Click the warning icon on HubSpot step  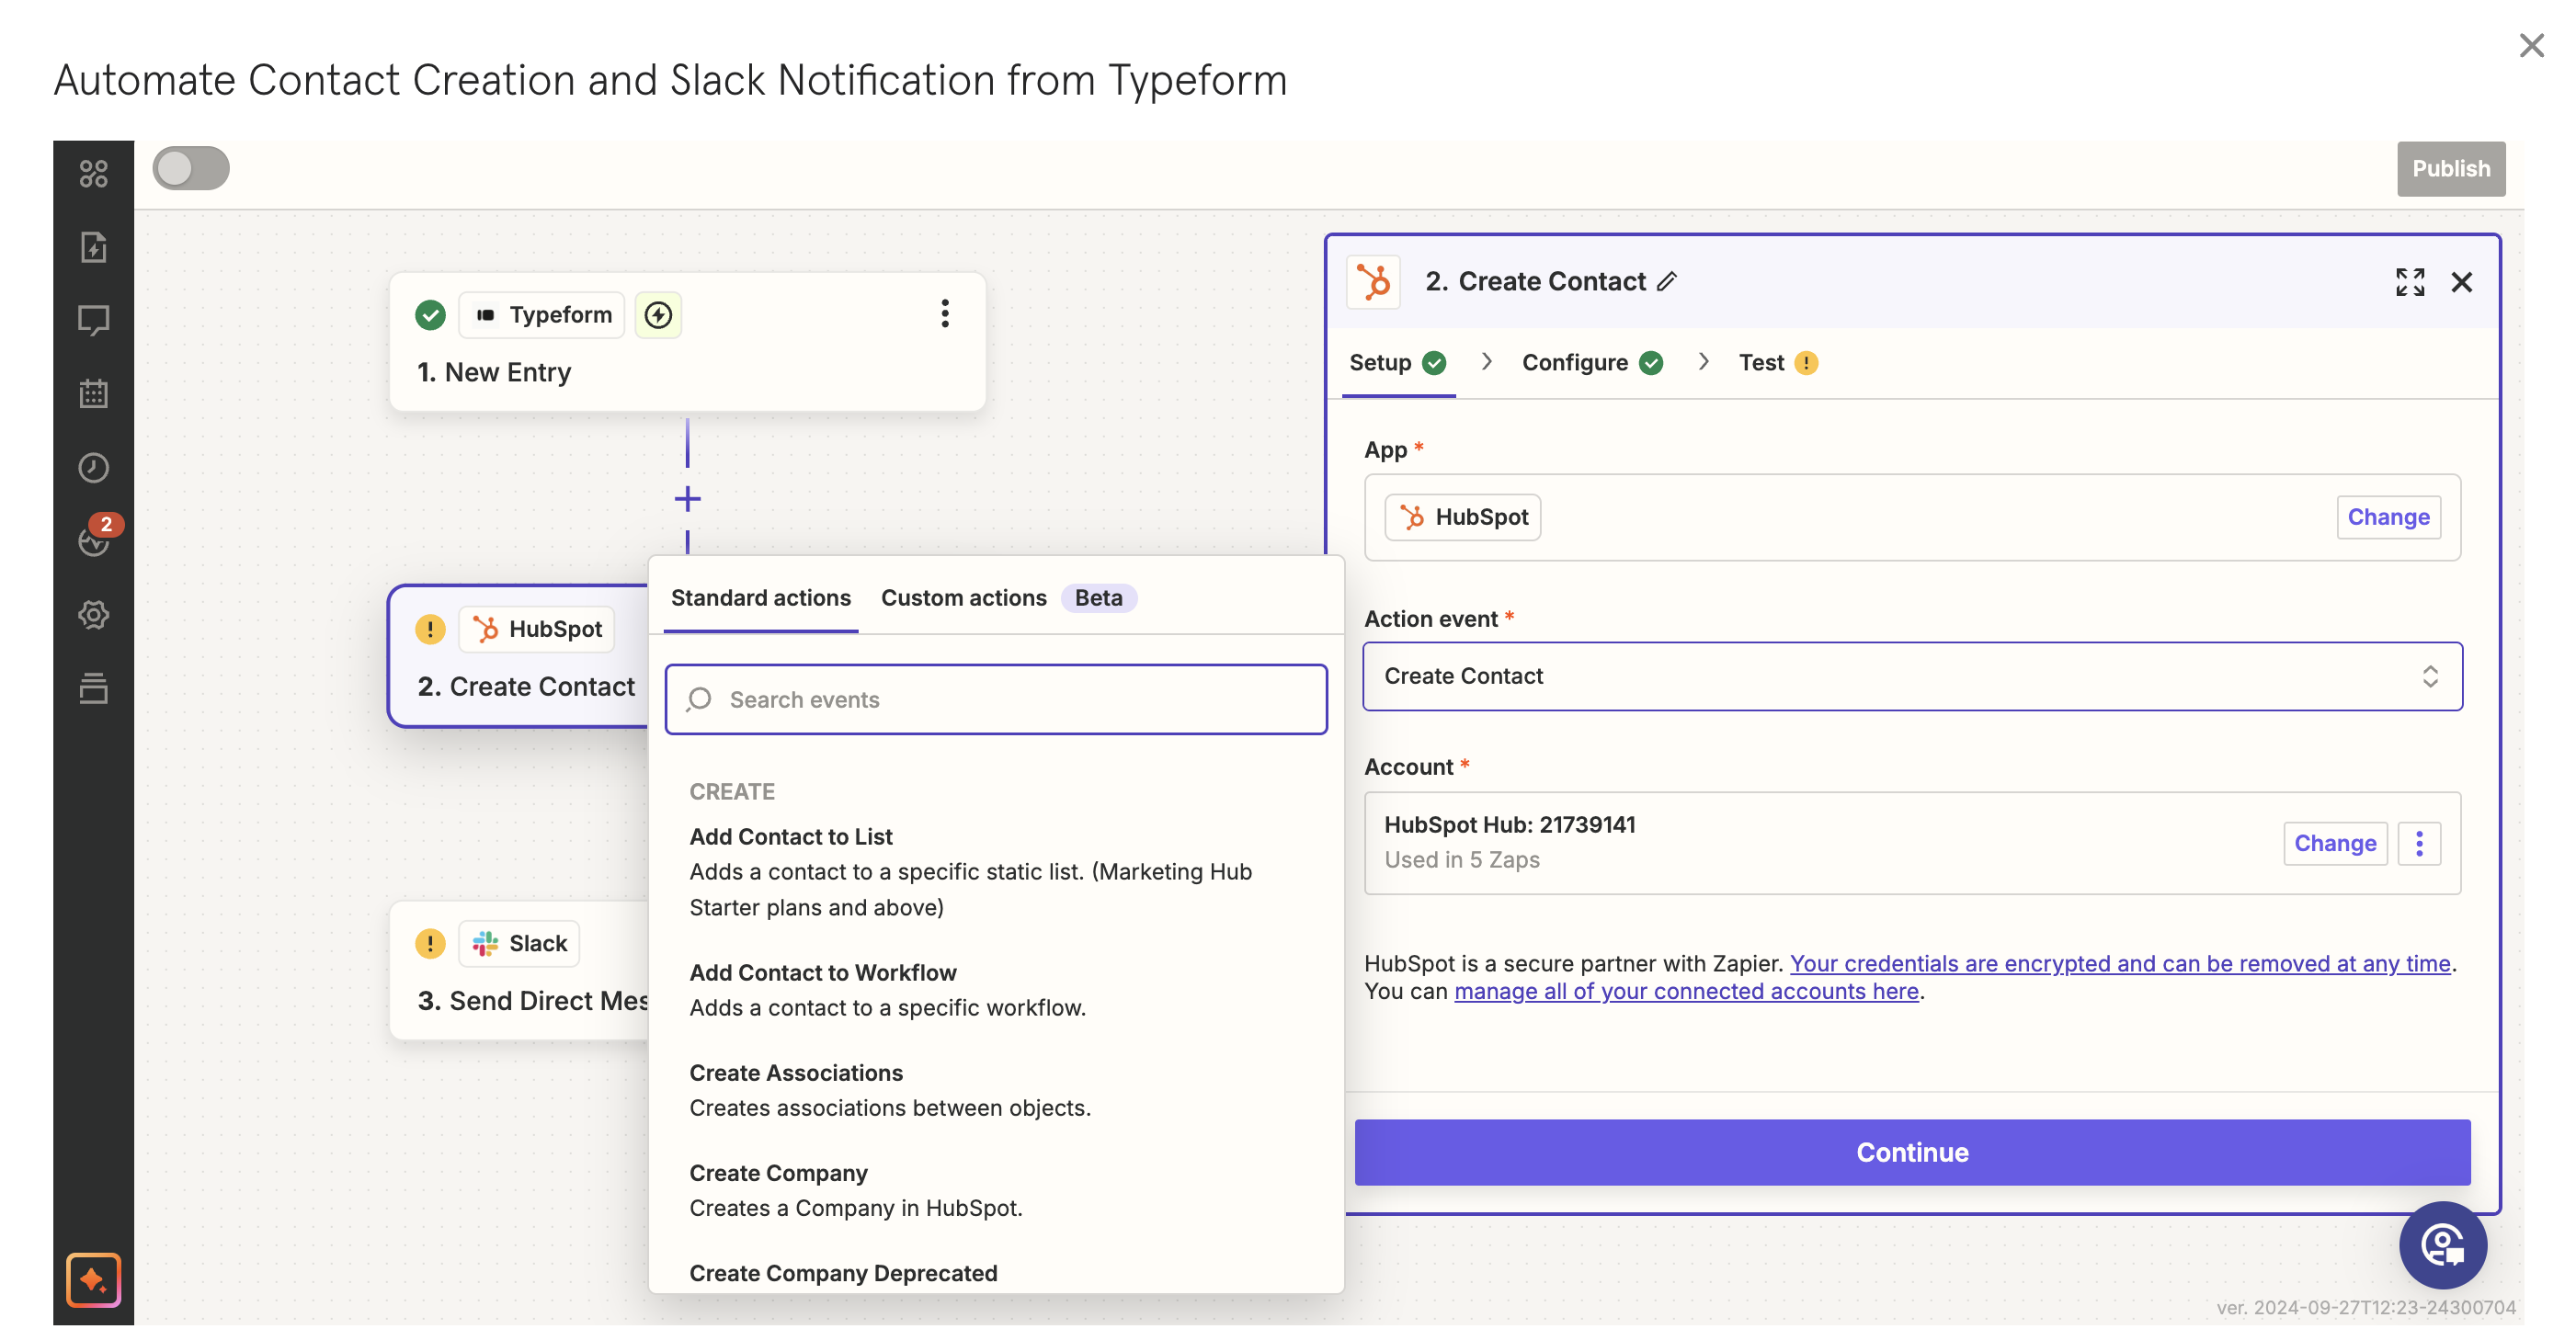pos(430,630)
